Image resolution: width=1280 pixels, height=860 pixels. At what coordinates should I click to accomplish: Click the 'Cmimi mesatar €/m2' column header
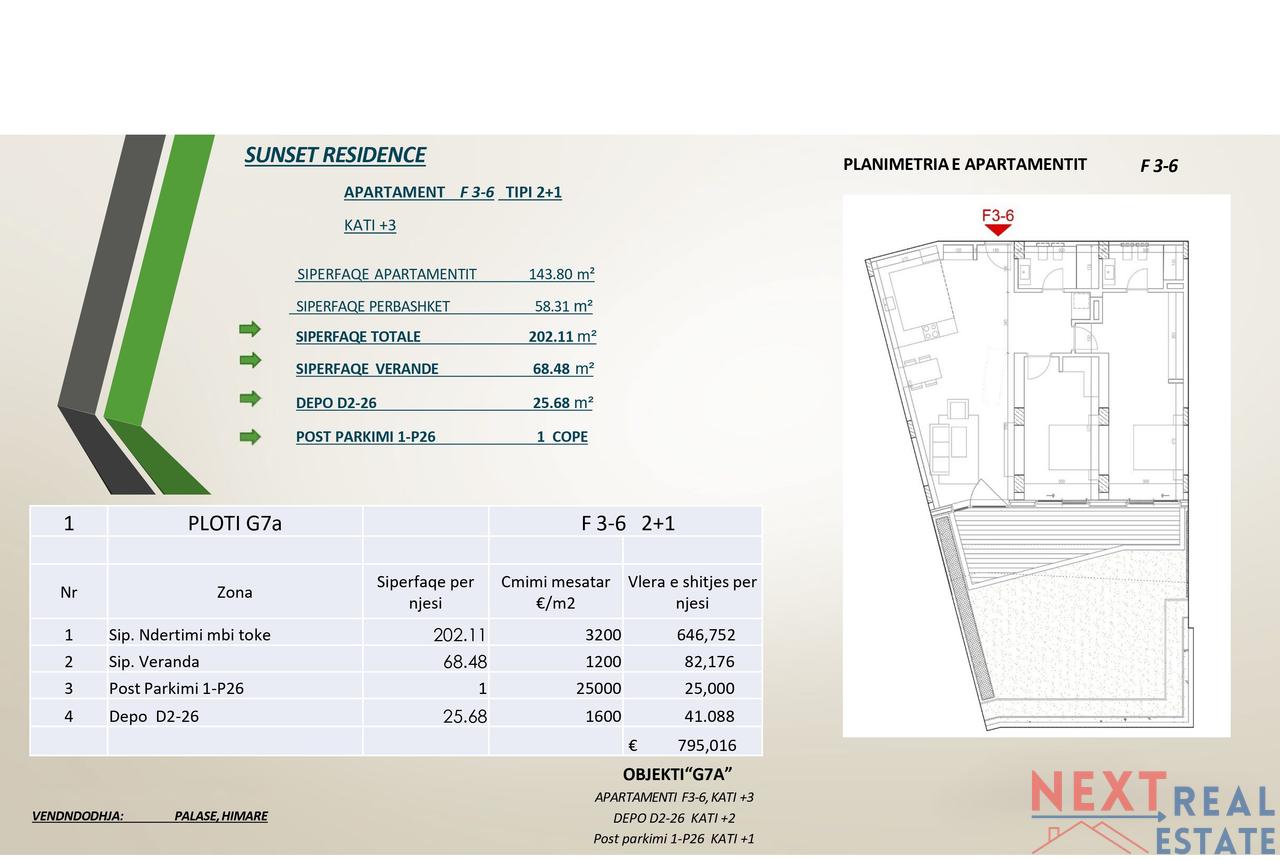556,592
